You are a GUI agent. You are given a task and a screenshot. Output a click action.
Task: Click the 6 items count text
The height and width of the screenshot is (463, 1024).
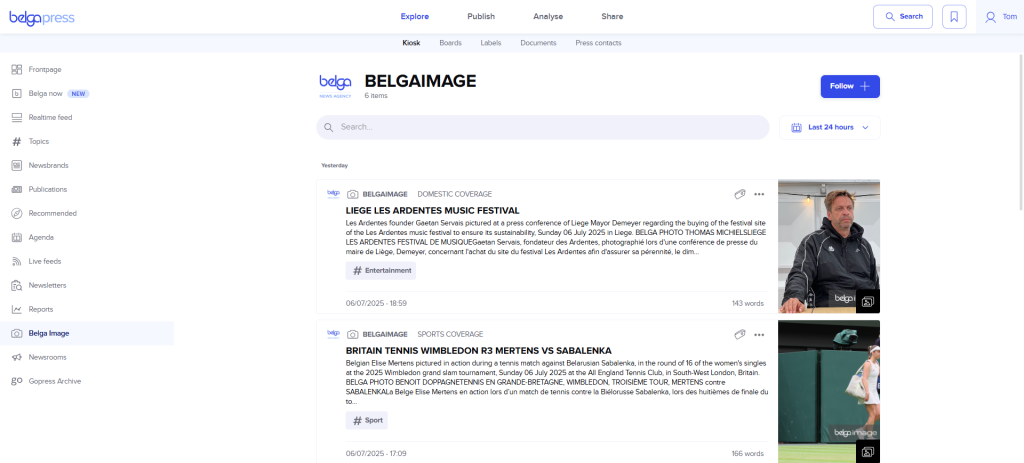click(376, 95)
